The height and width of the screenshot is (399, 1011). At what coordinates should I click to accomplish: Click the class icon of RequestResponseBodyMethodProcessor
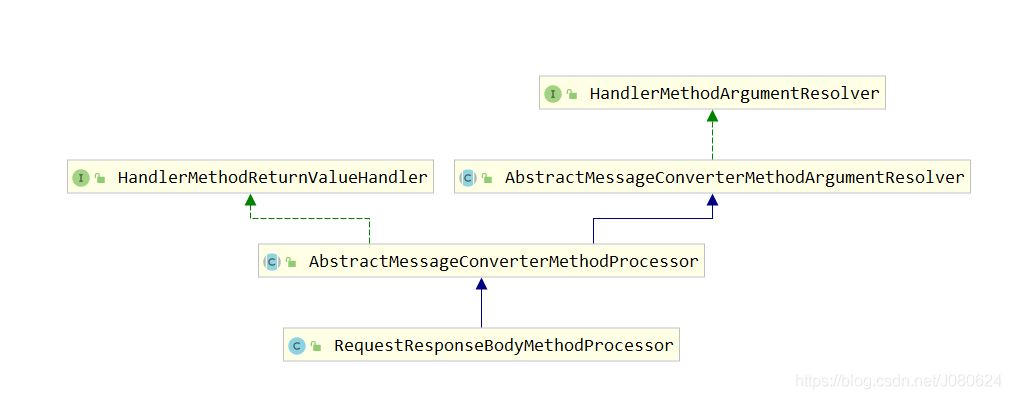[297, 345]
